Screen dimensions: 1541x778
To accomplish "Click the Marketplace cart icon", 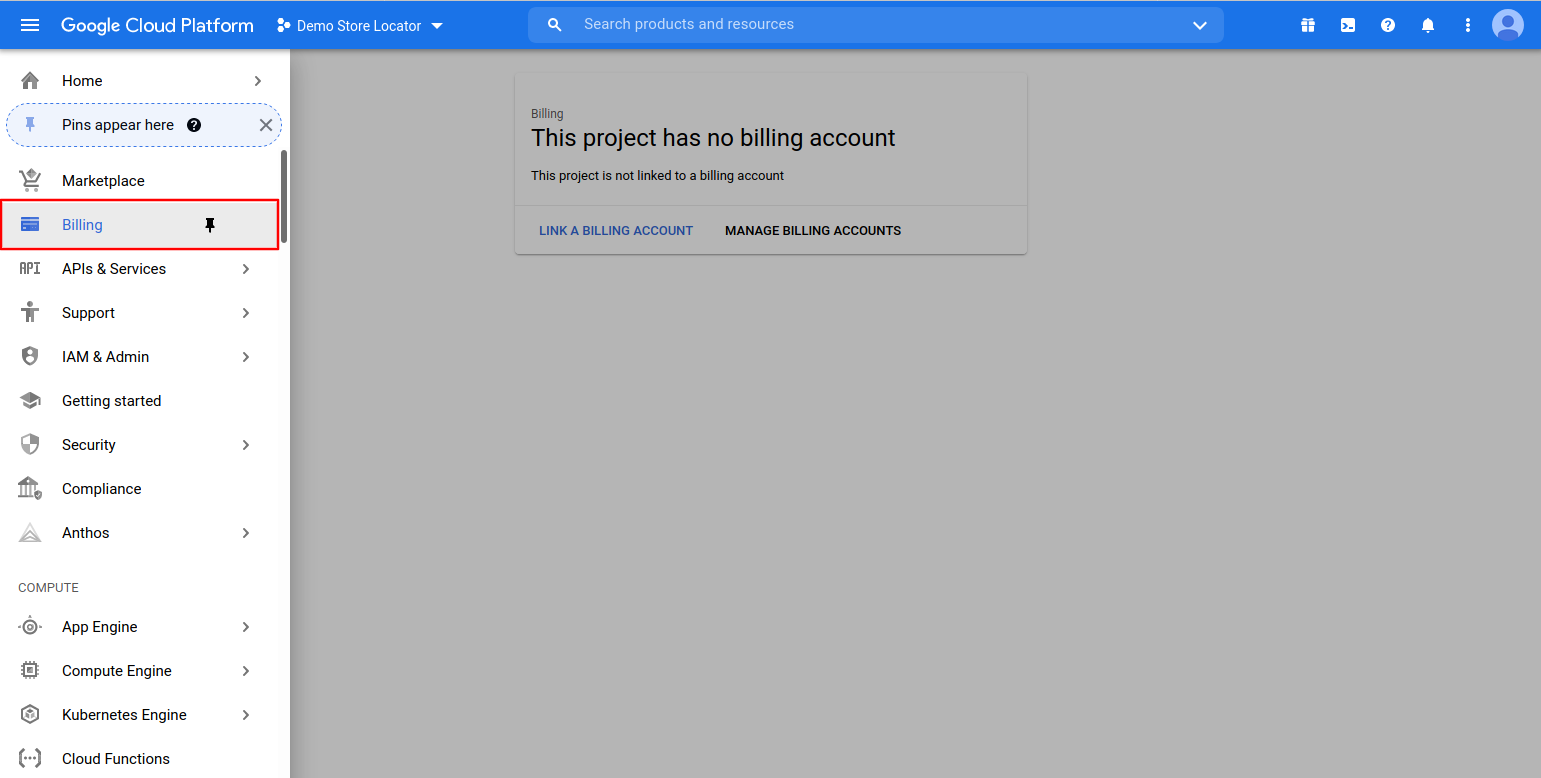I will [x=30, y=181].
